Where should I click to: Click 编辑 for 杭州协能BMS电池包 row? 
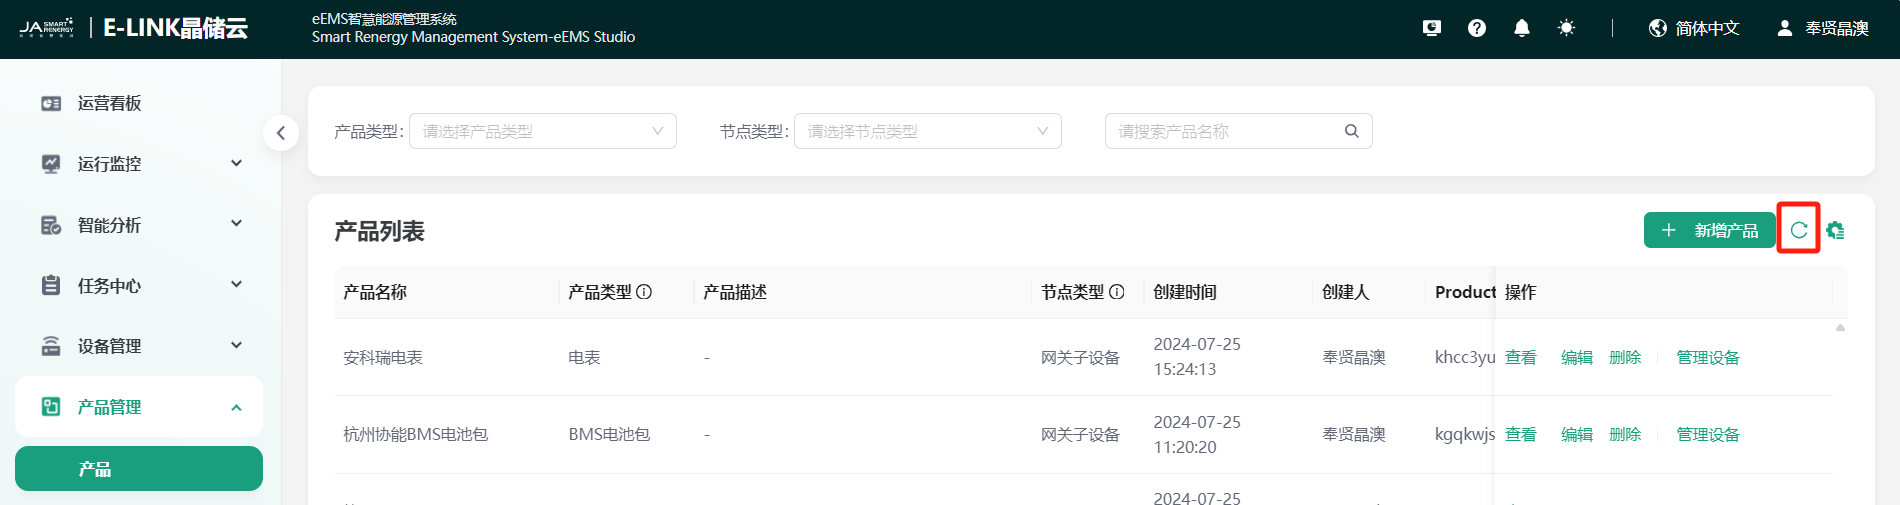pyautogui.click(x=1576, y=434)
